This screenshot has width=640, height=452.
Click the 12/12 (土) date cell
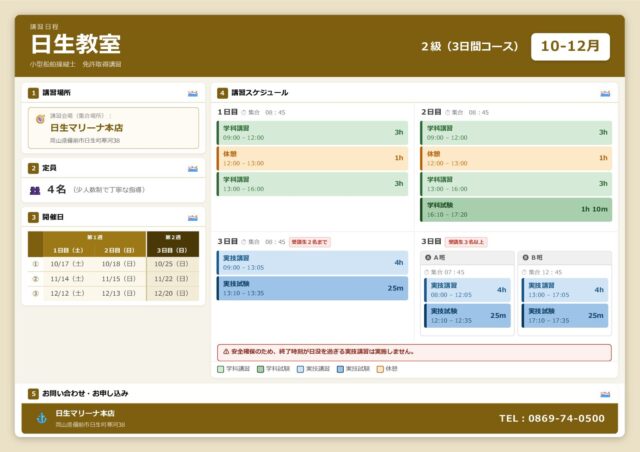67,294
